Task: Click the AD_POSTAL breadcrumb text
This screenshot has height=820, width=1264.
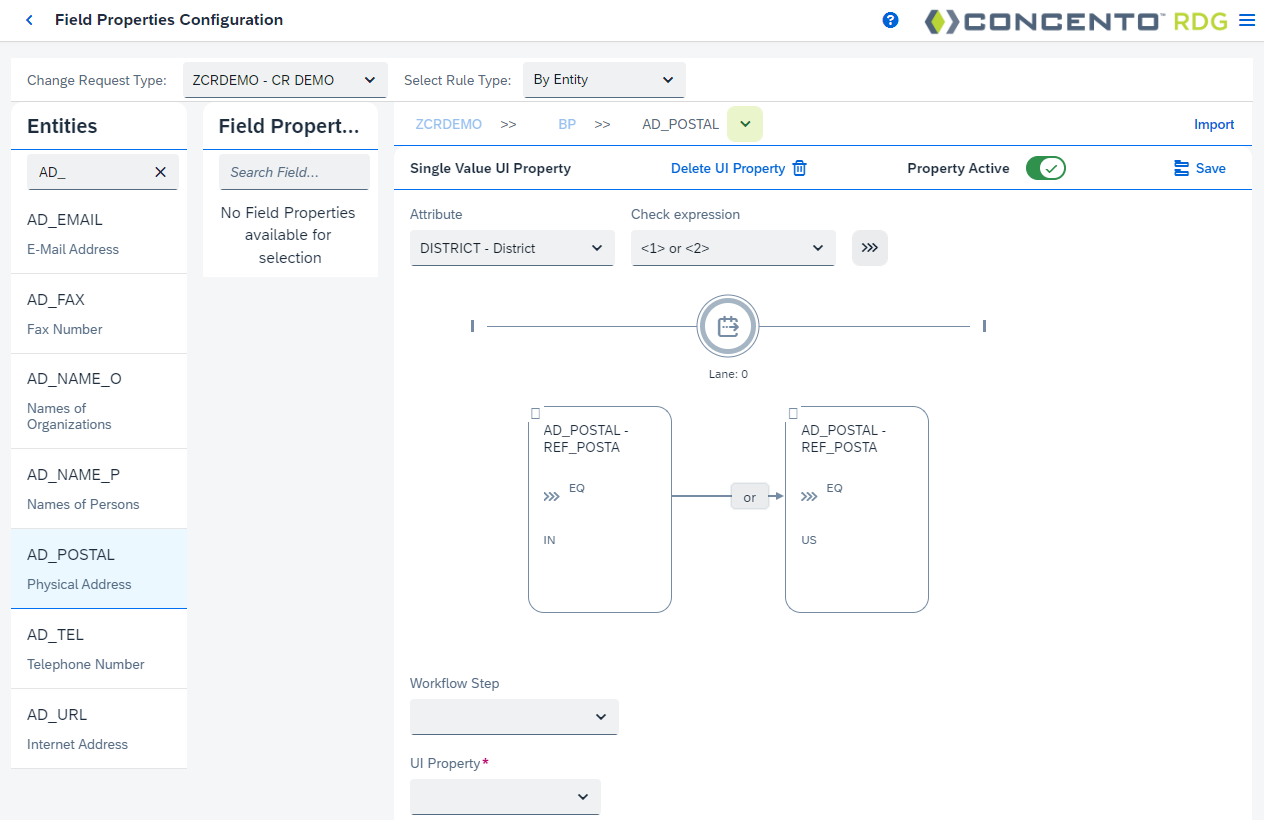Action: pyautogui.click(x=680, y=125)
